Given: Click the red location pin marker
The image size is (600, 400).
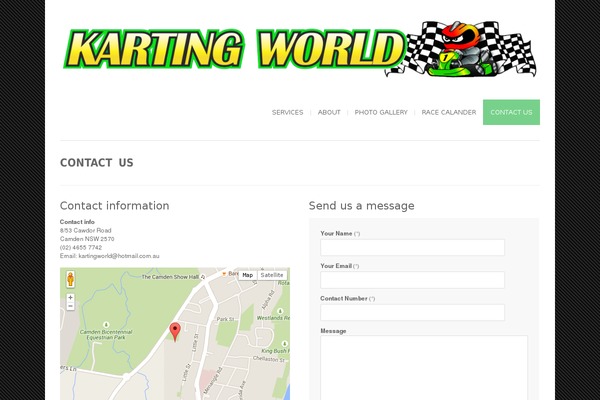Looking at the screenshot, I should point(175,332).
